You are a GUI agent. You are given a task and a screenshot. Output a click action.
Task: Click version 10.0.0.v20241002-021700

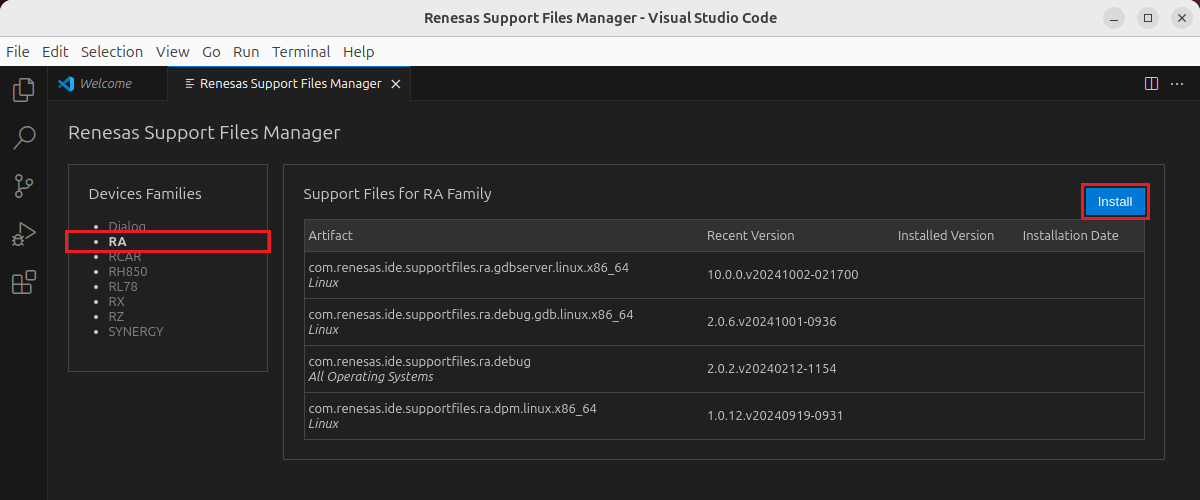point(783,275)
